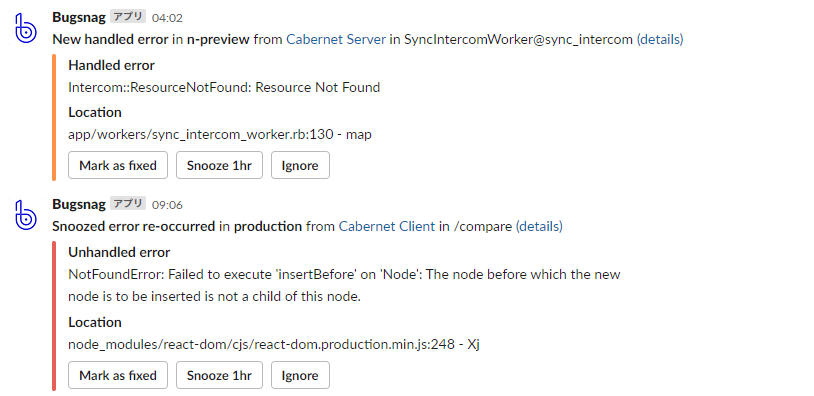This screenshot has width=814, height=396.
Task: Snooze the Intercom handled error for 1hr
Action: pos(219,165)
